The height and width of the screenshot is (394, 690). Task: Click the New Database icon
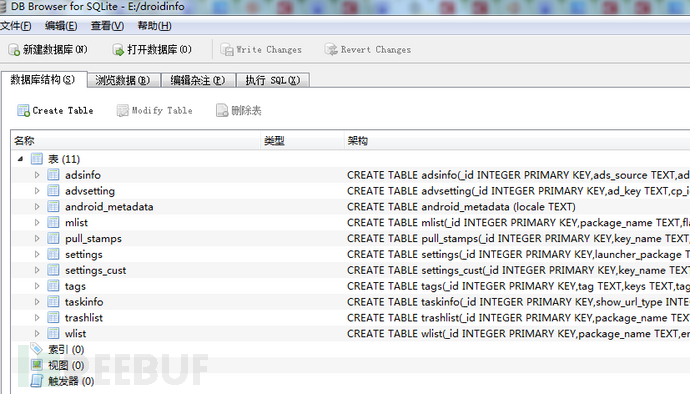(x=14, y=50)
